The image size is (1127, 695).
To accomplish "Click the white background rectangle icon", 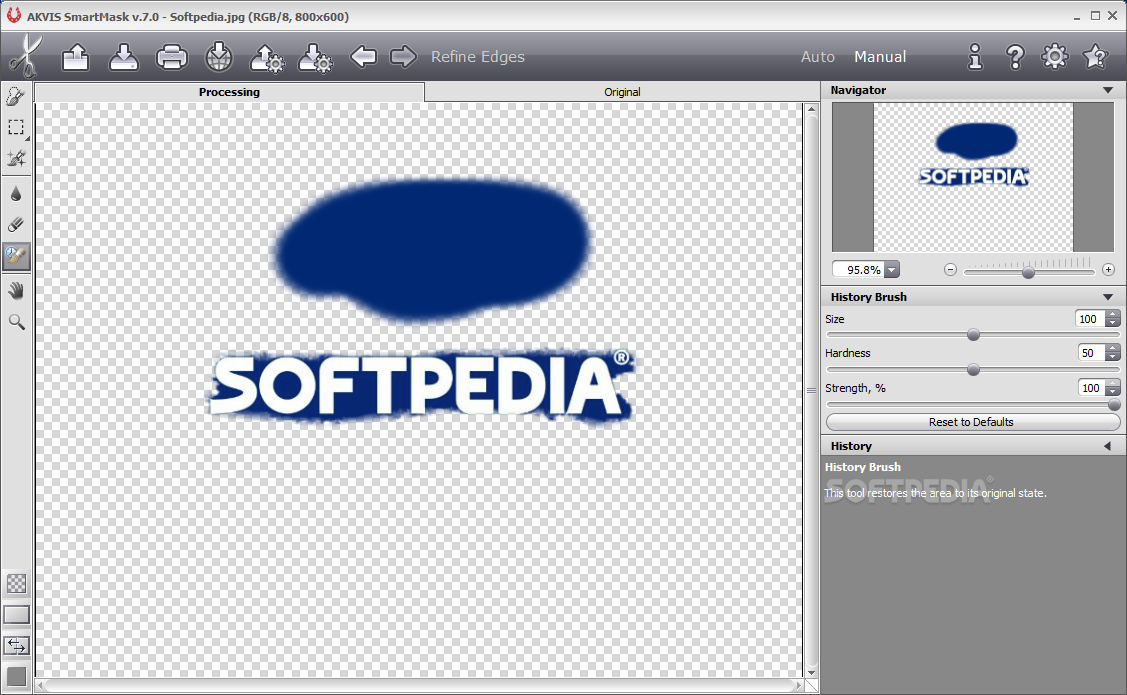I will pyautogui.click(x=17, y=615).
